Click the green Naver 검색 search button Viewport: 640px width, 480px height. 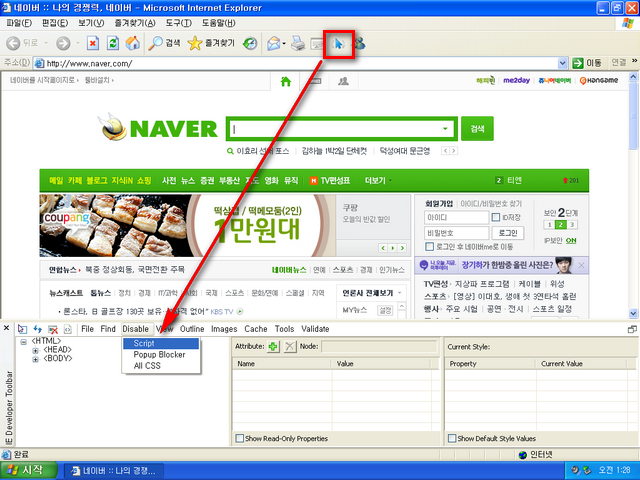point(477,129)
